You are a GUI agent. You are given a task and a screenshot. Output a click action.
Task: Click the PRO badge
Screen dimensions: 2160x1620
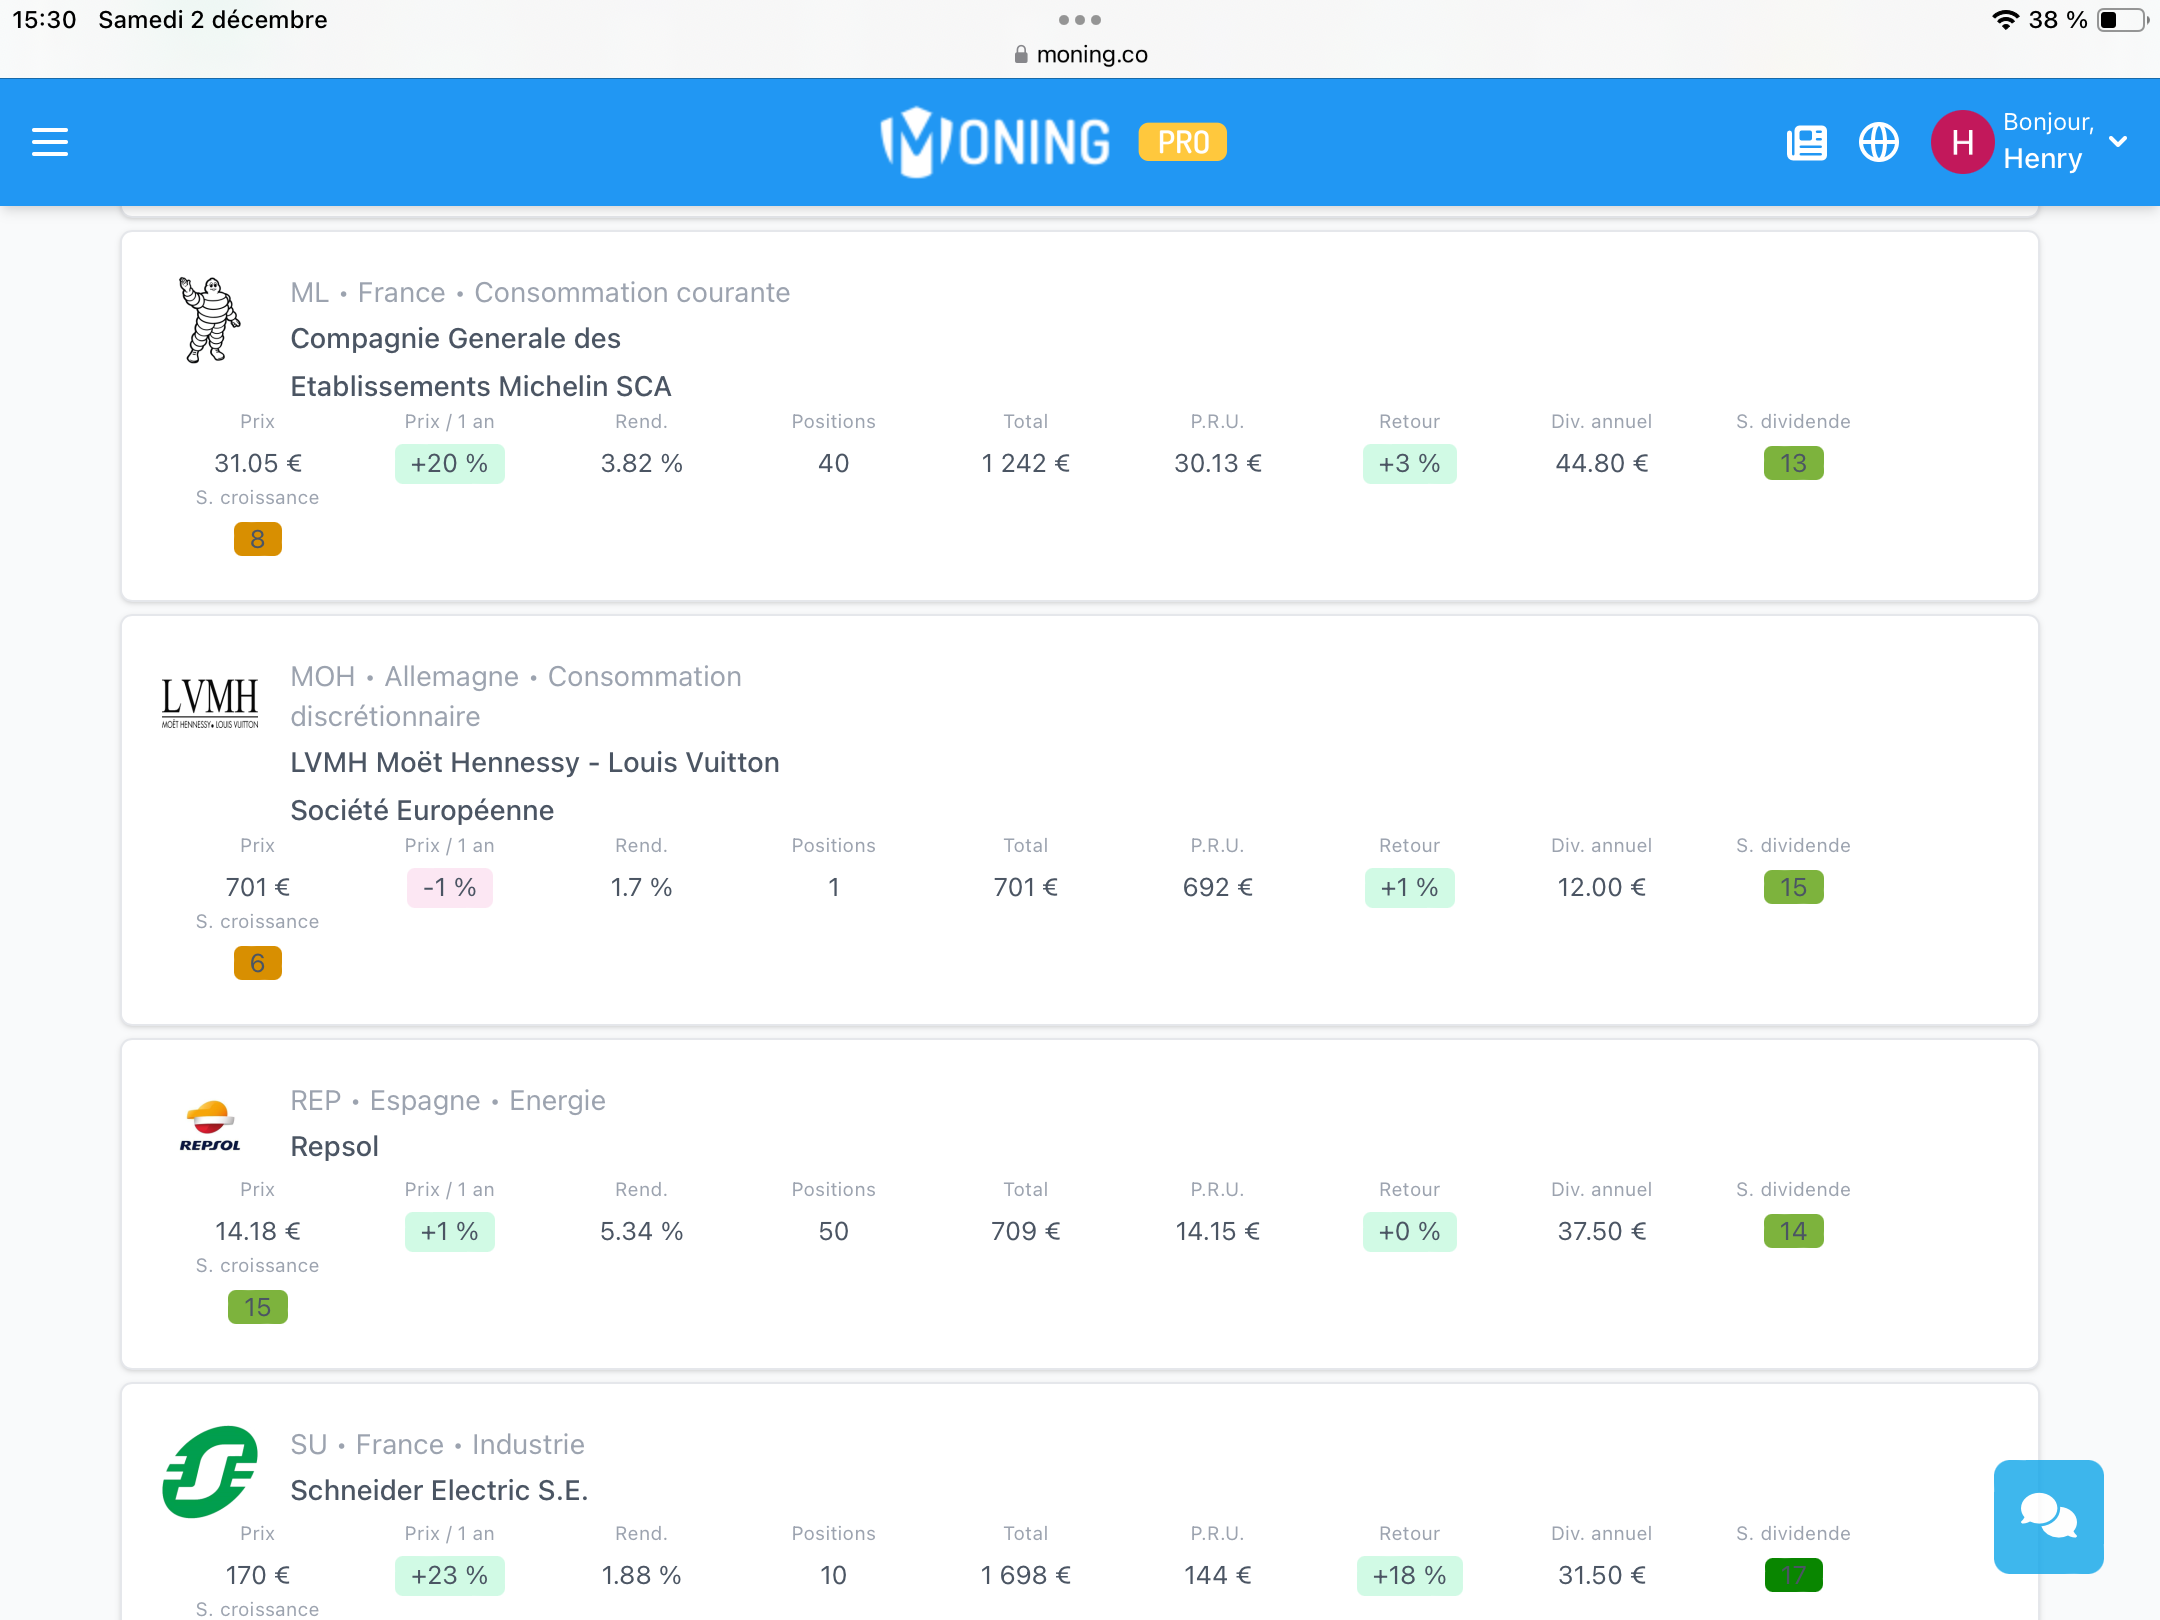coord(1183,142)
